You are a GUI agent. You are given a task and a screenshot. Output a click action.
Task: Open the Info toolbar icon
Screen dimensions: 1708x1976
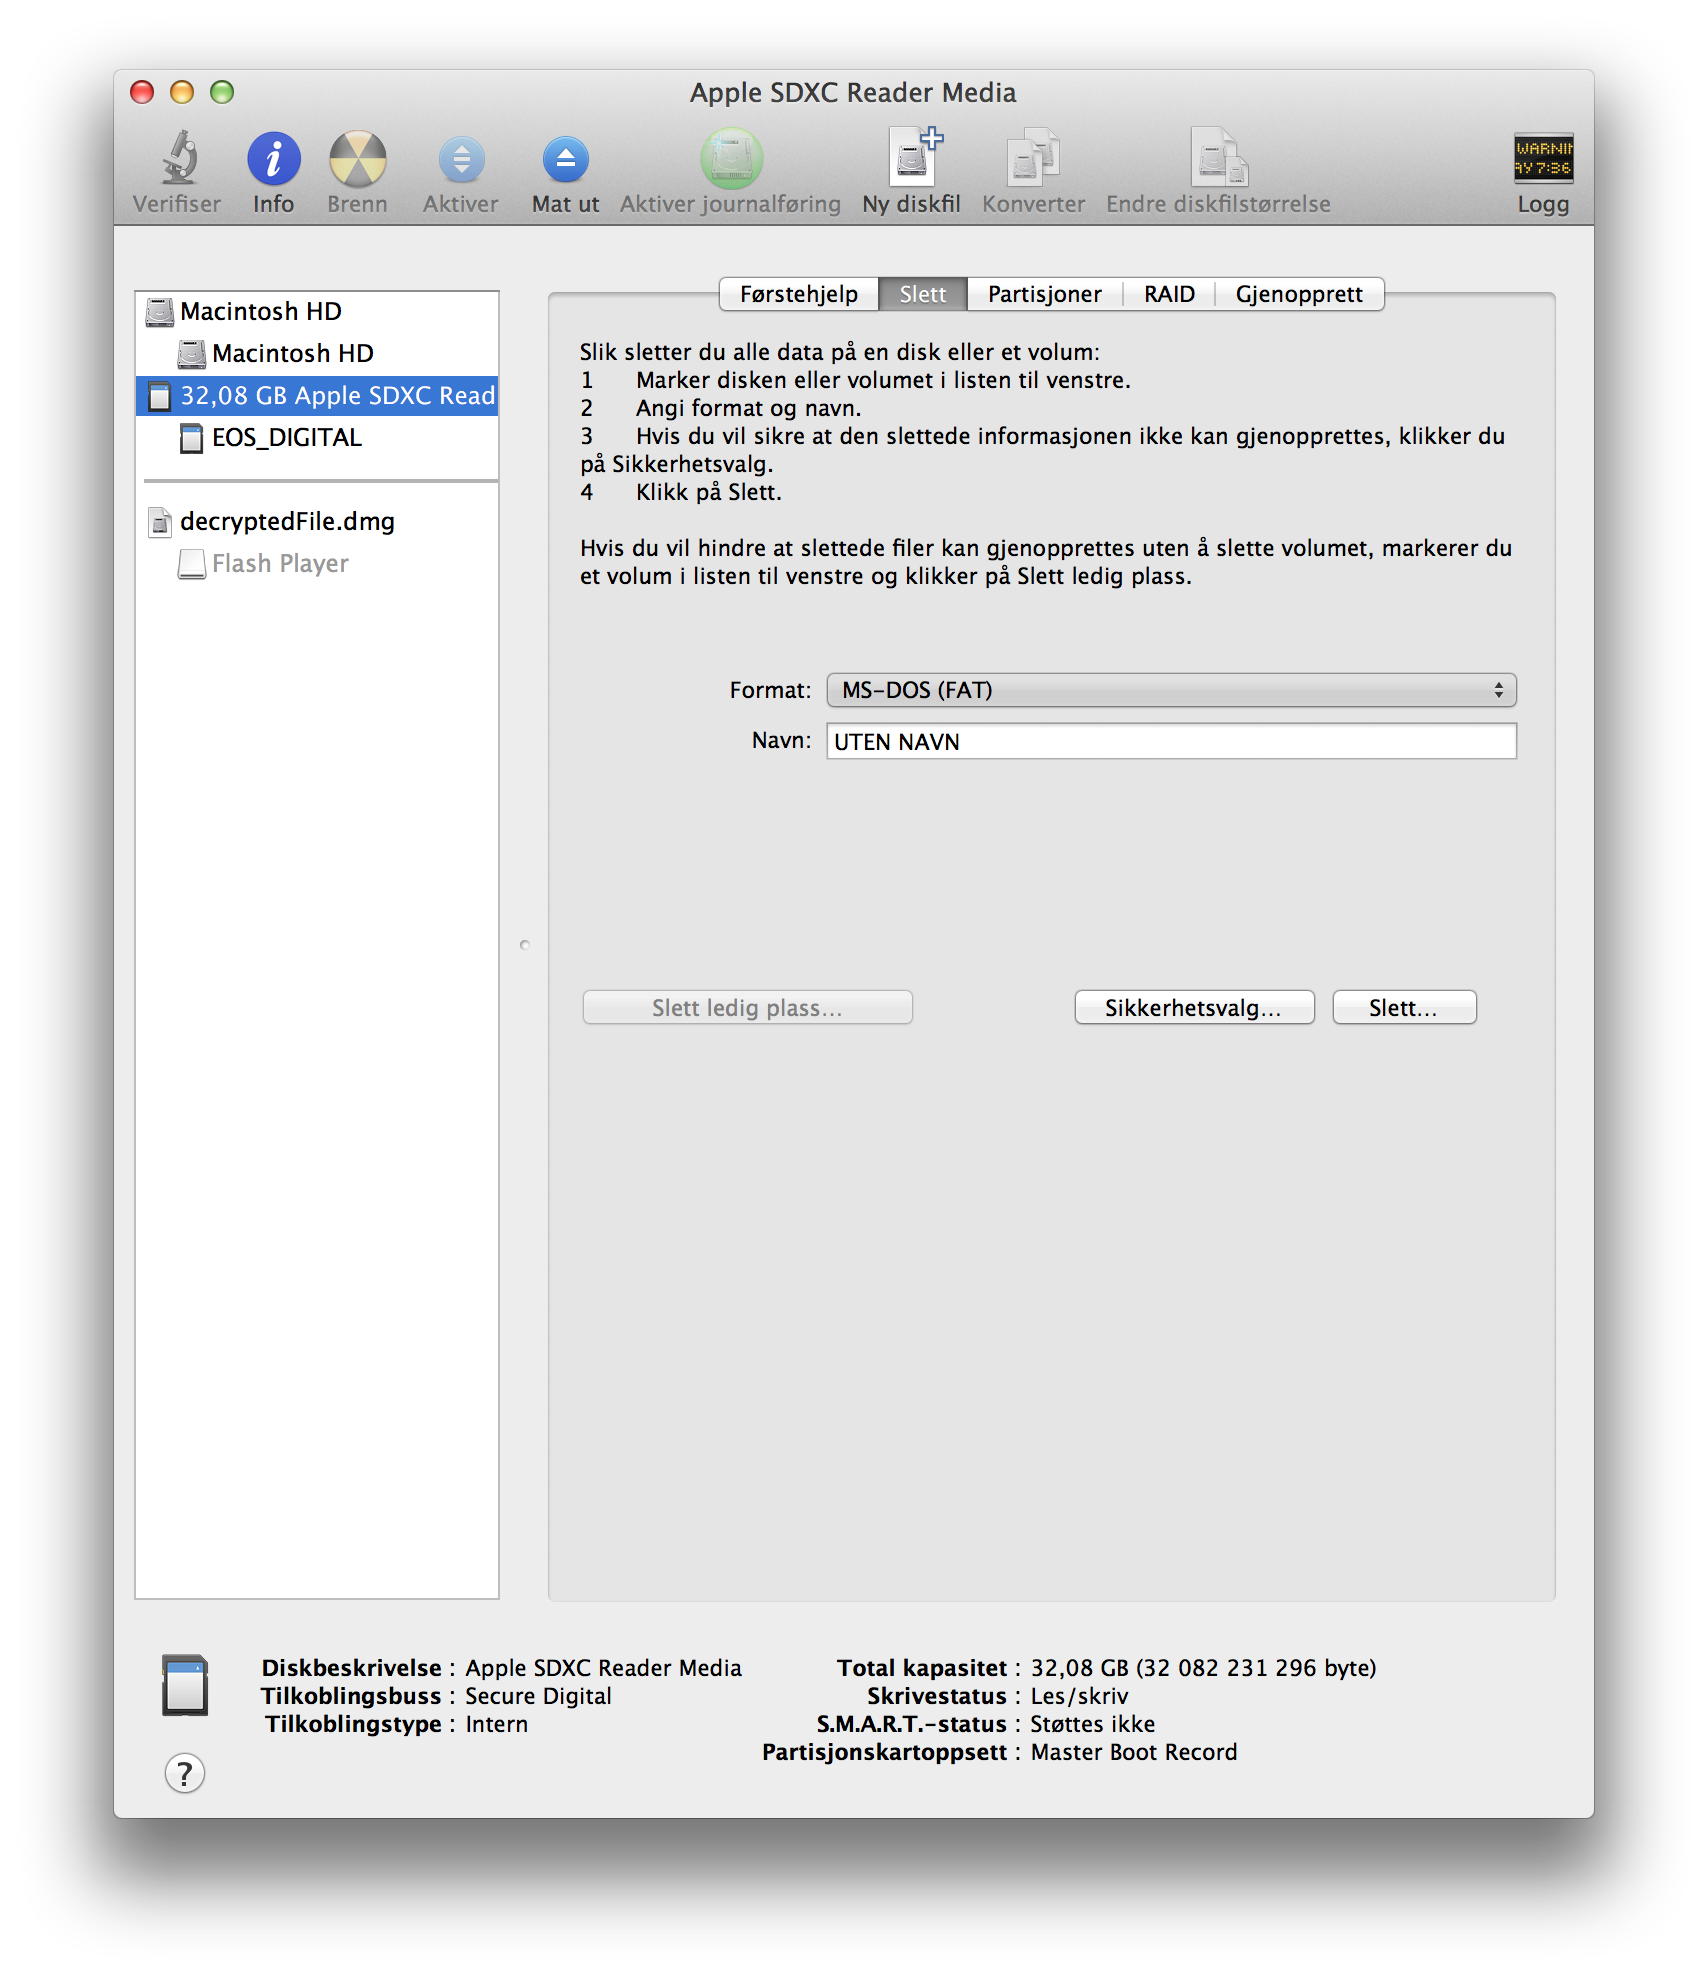coord(273,159)
